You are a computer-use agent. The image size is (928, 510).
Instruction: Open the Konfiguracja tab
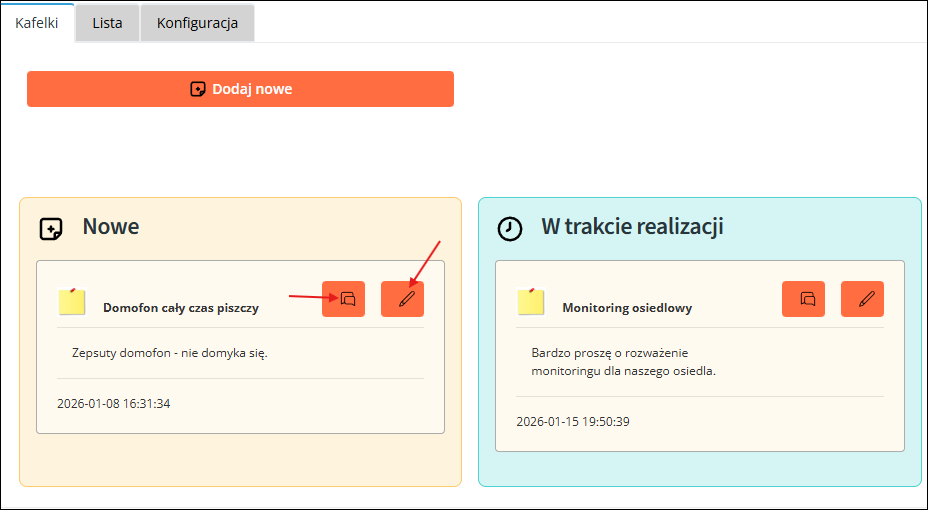(x=197, y=23)
